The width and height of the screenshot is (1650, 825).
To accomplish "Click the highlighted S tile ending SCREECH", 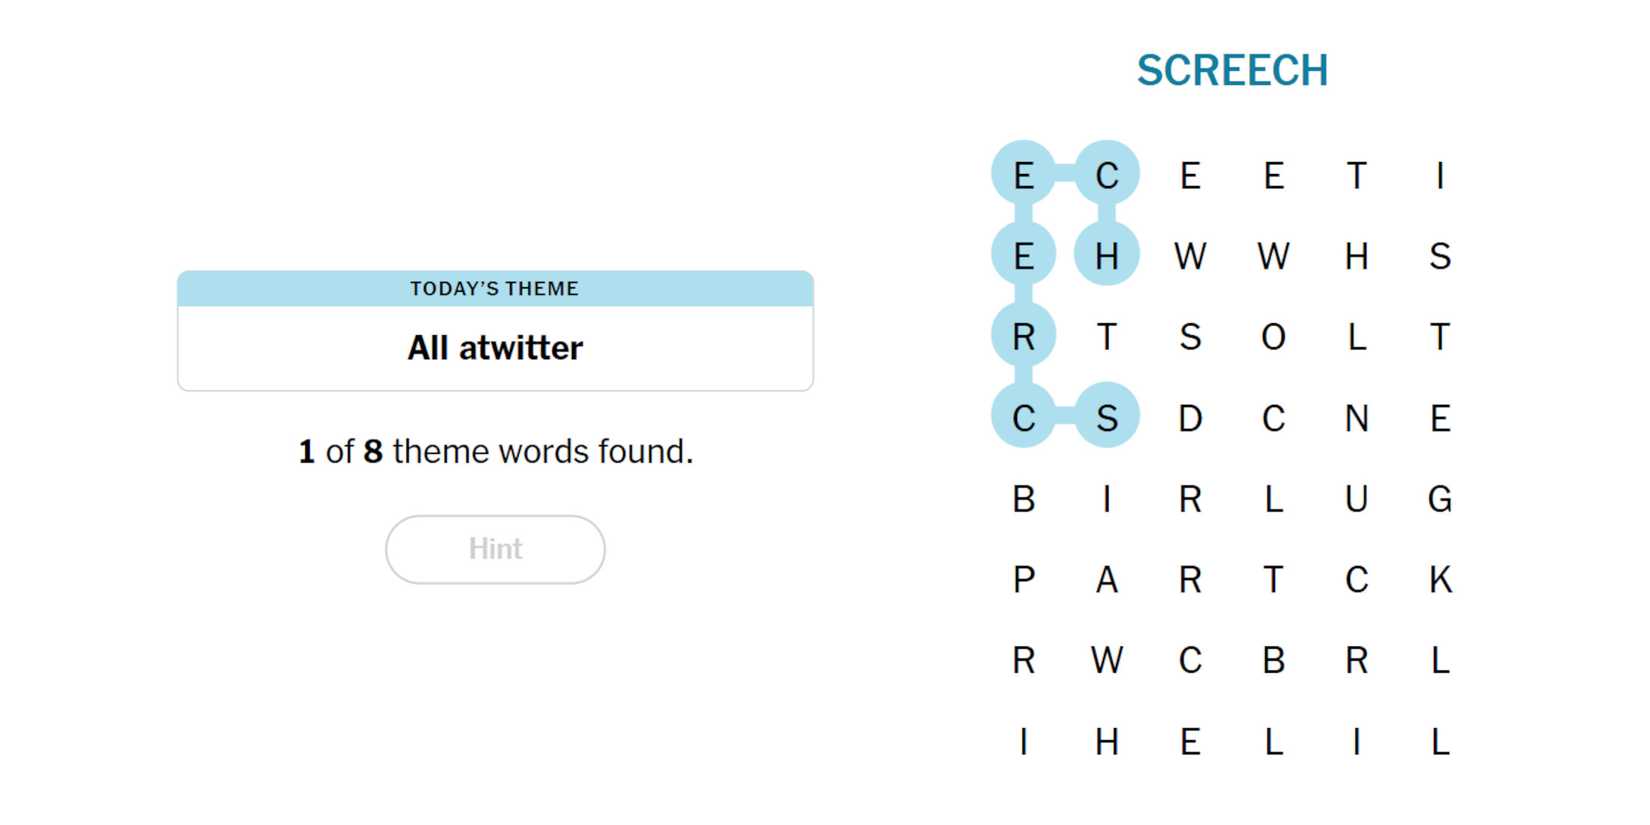I will [1107, 417].
